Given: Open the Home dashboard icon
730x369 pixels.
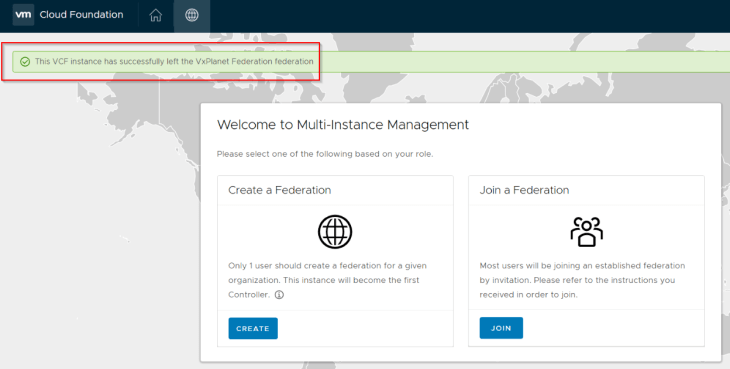Looking at the screenshot, I should [x=155, y=15].
